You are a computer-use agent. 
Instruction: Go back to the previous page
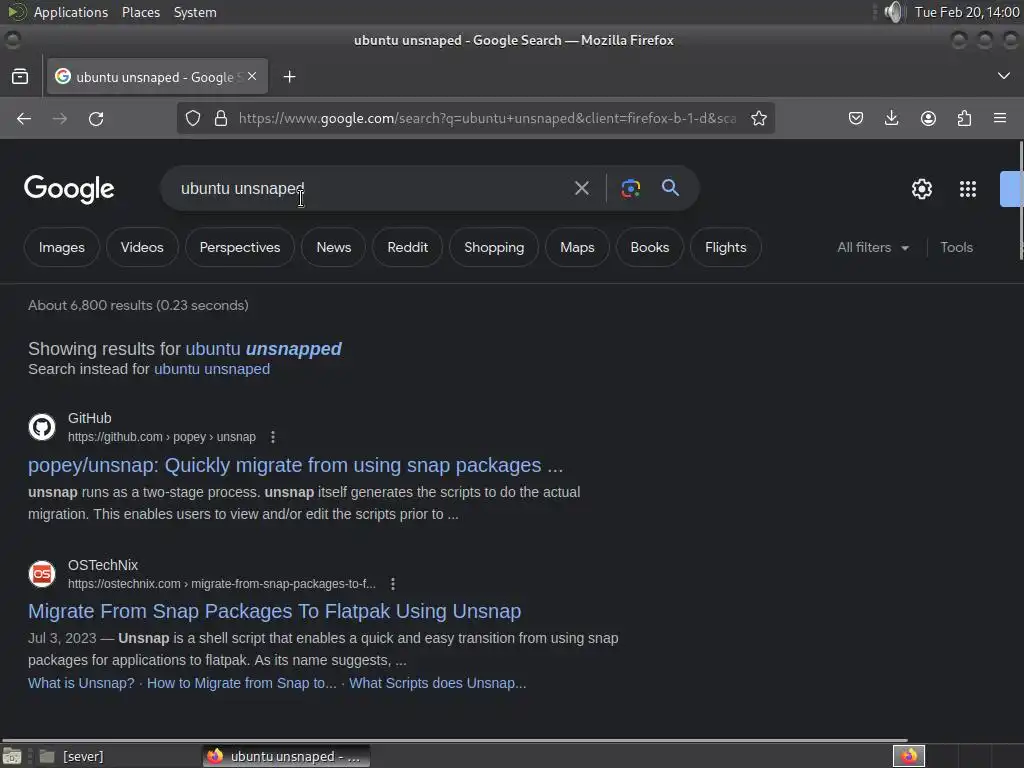[24, 118]
